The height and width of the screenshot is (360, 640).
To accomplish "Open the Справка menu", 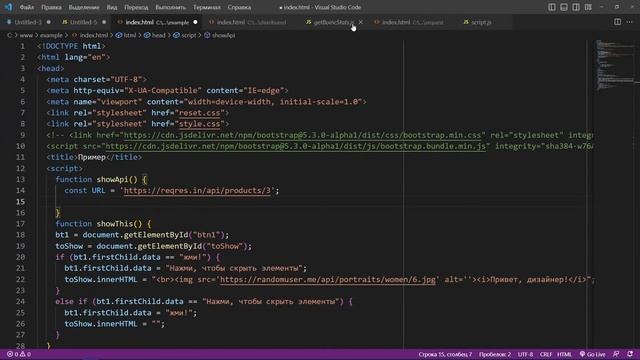I will tap(239, 7).
